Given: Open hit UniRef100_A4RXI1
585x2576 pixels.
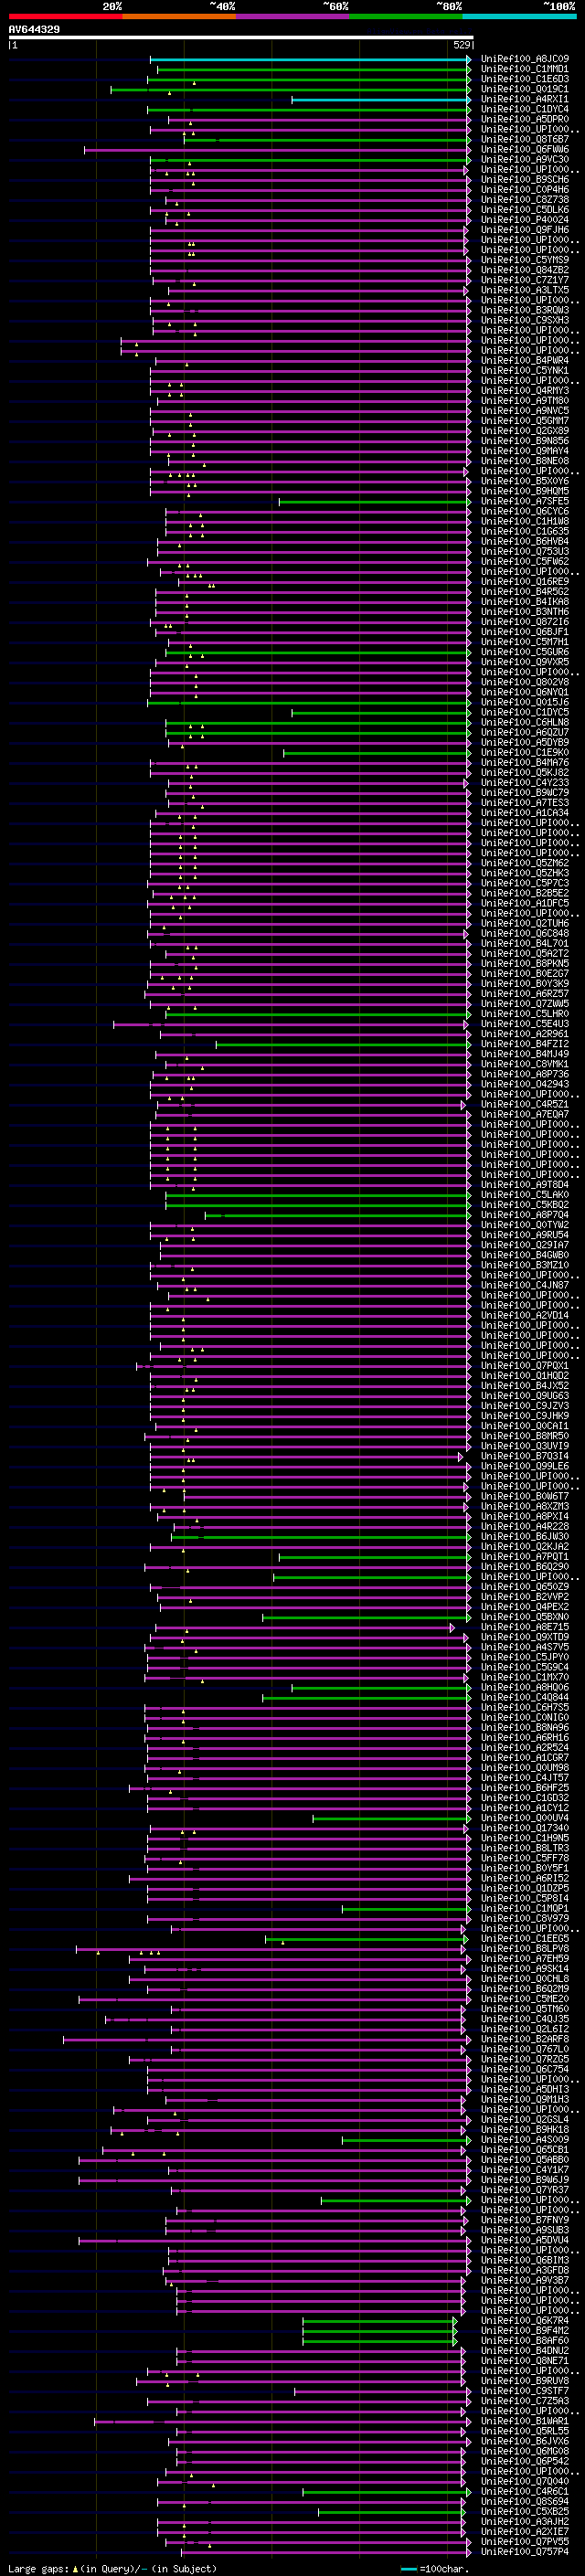Looking at the screenshot, I should coord(524,99).
